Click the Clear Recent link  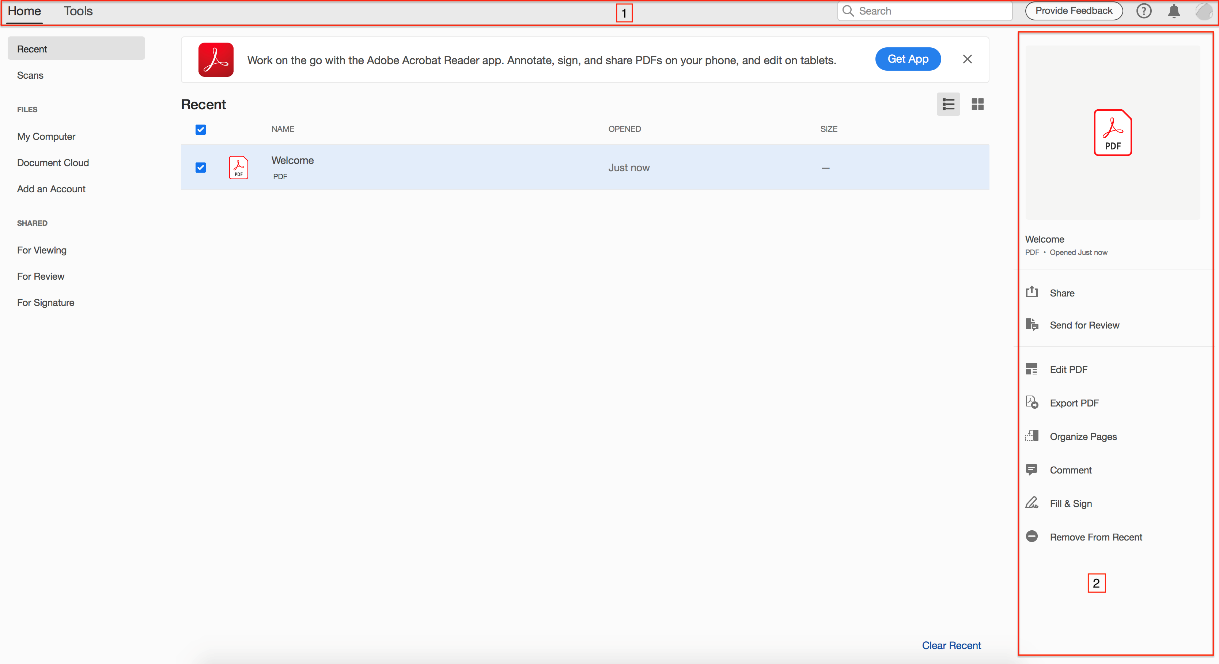(951, 645)
